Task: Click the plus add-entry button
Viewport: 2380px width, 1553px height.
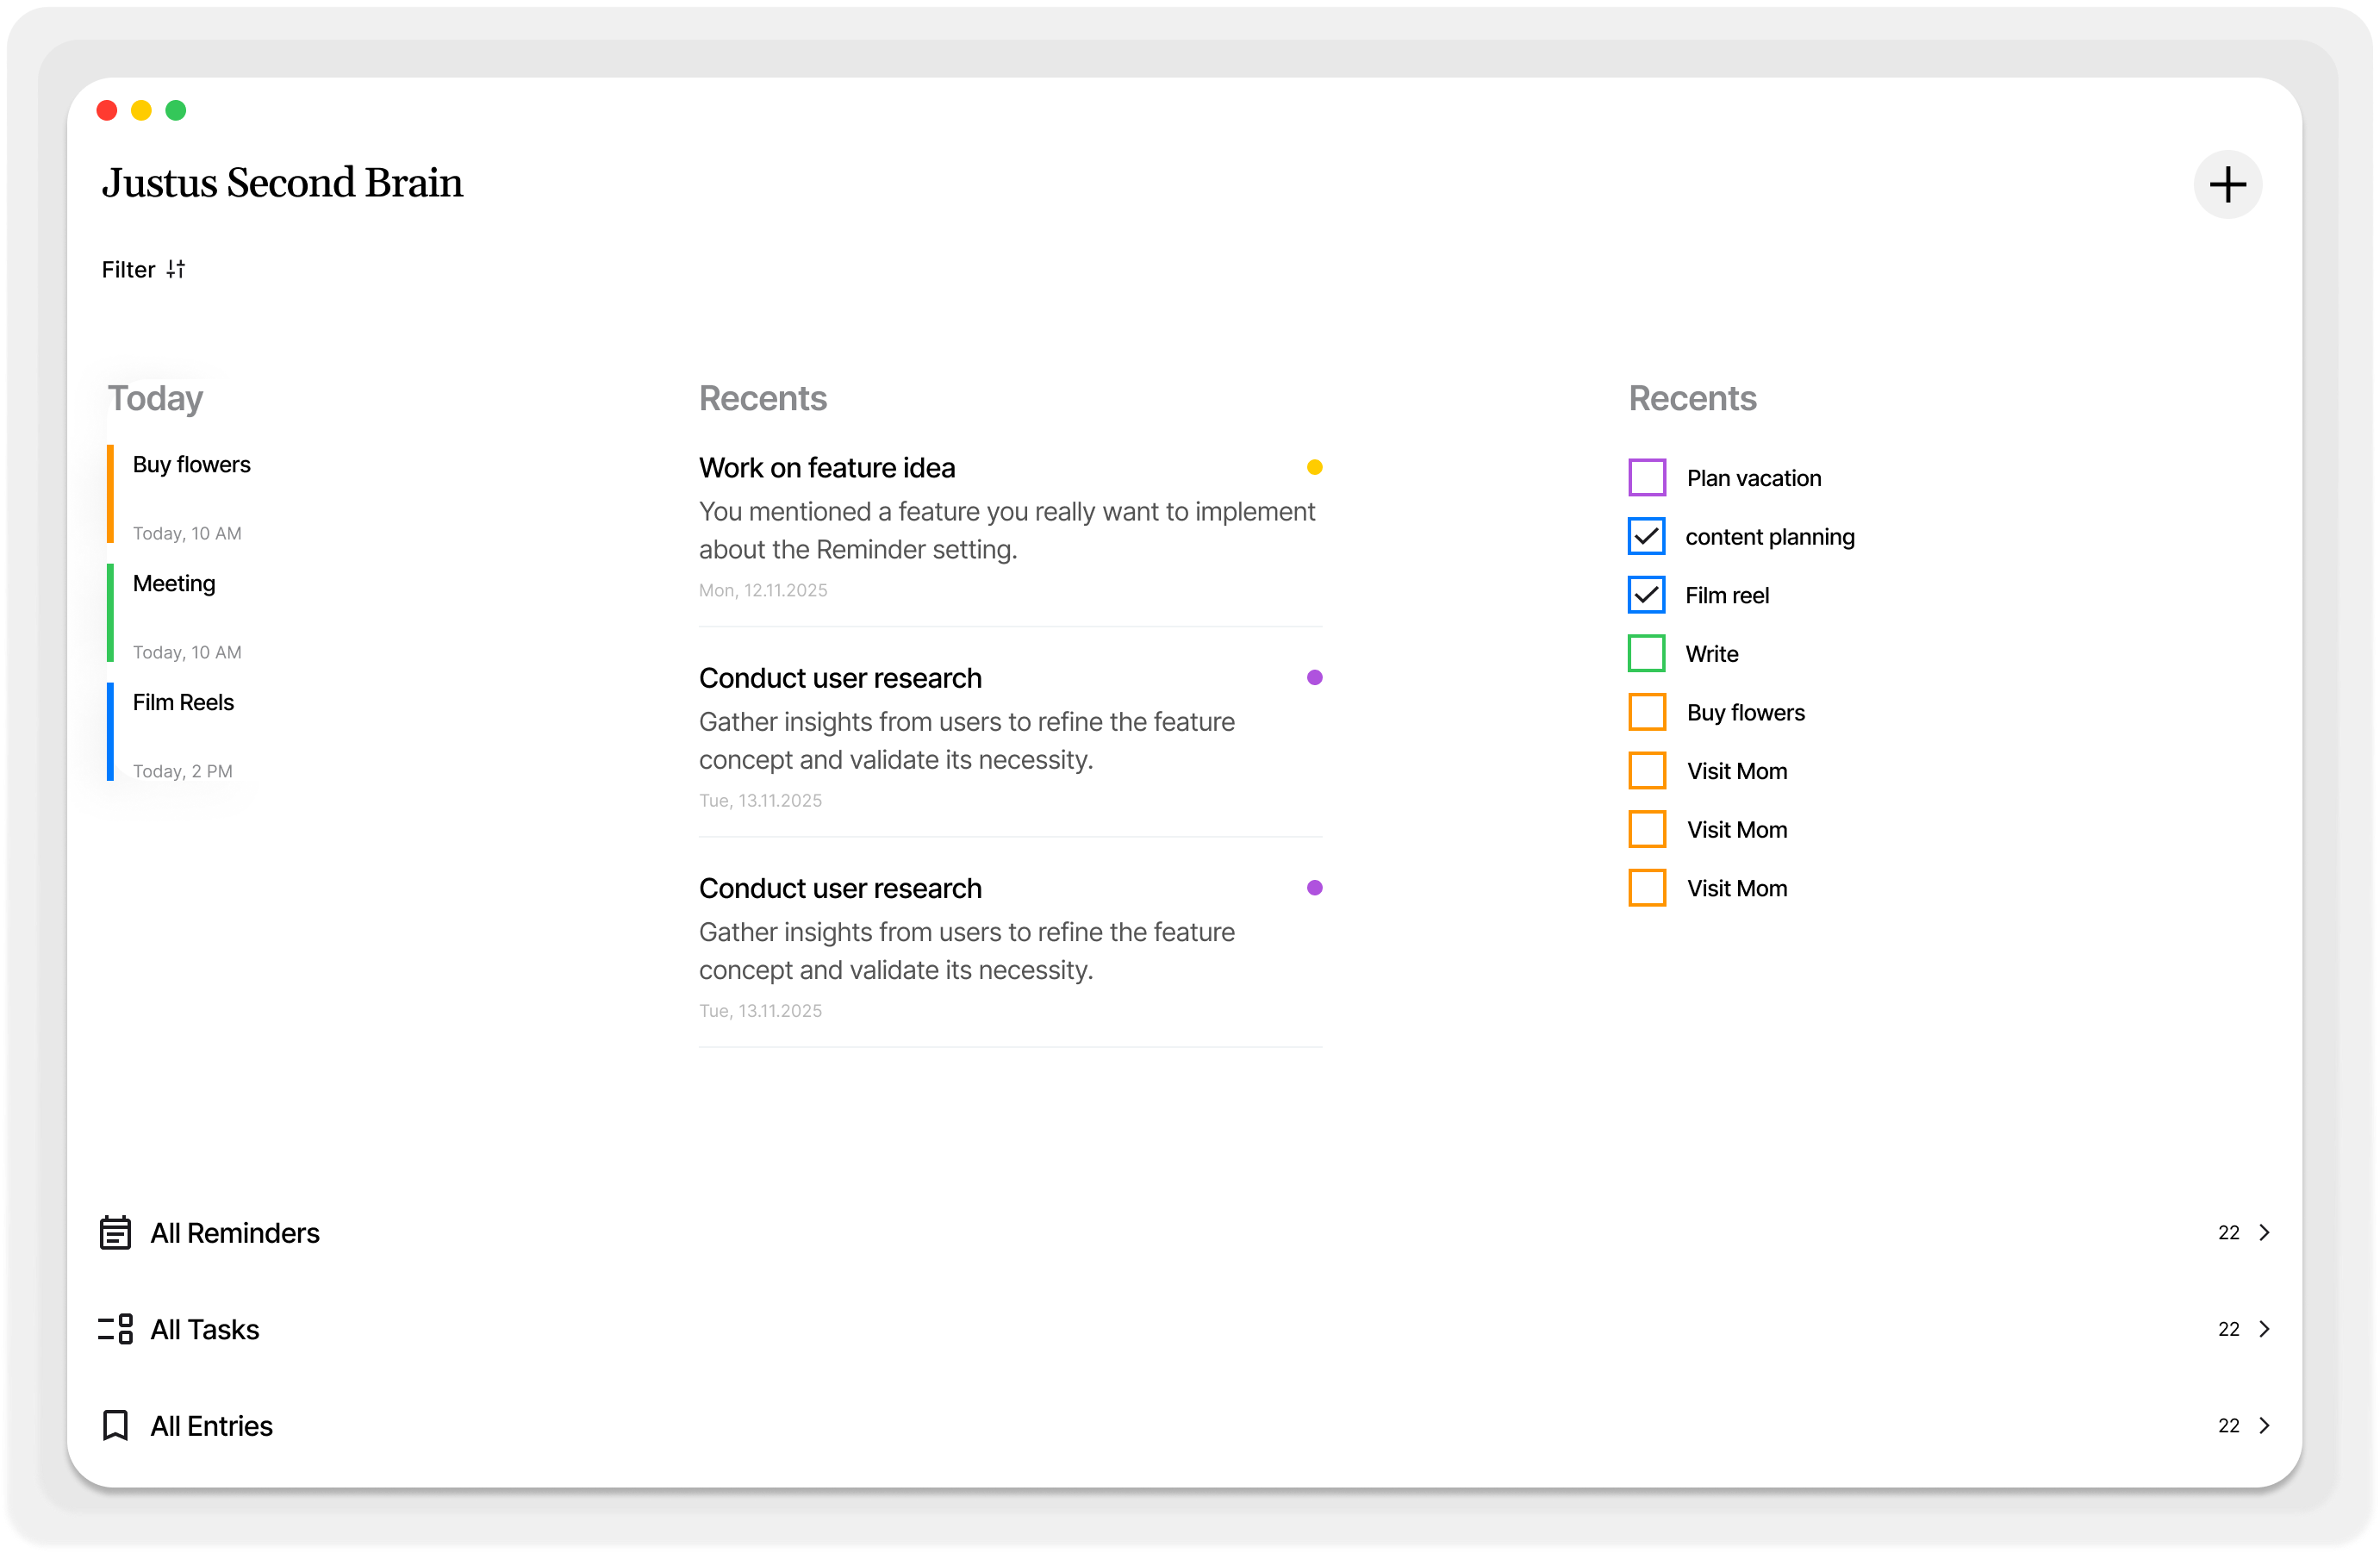Action: click(x=2227, y=184)
